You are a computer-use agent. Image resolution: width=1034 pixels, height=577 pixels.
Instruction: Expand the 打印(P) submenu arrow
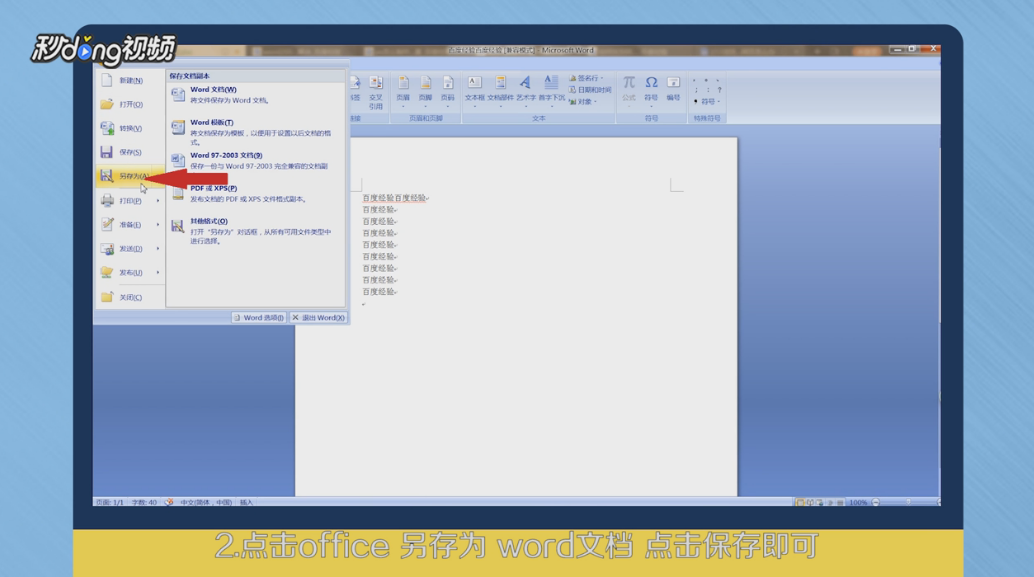[x=158, y=200]
